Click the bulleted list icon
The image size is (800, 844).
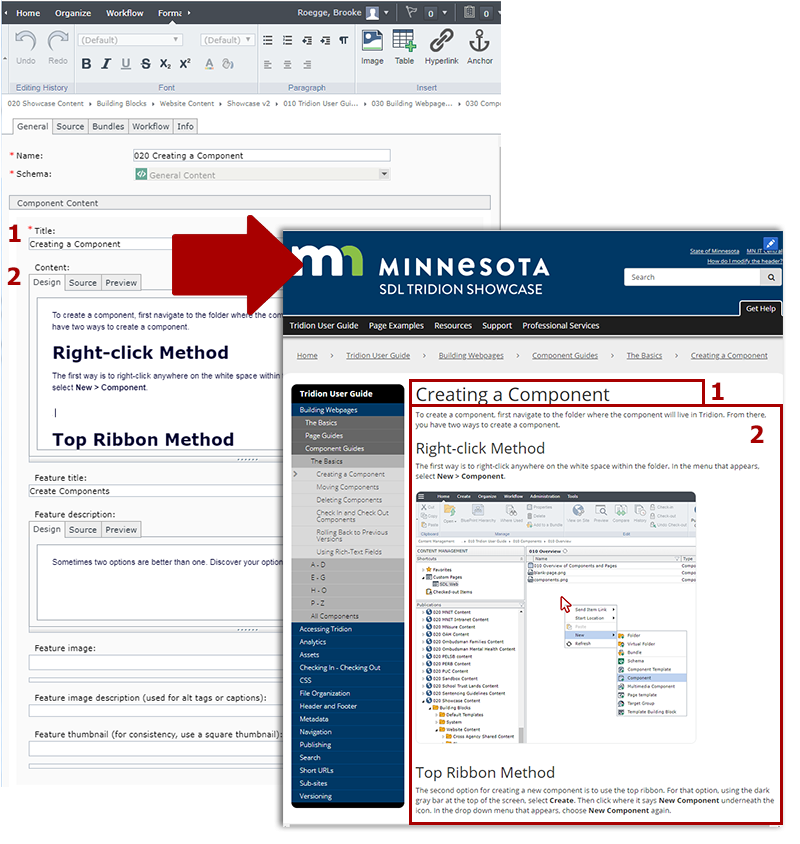pyautogui.click(x=267, y=41)
